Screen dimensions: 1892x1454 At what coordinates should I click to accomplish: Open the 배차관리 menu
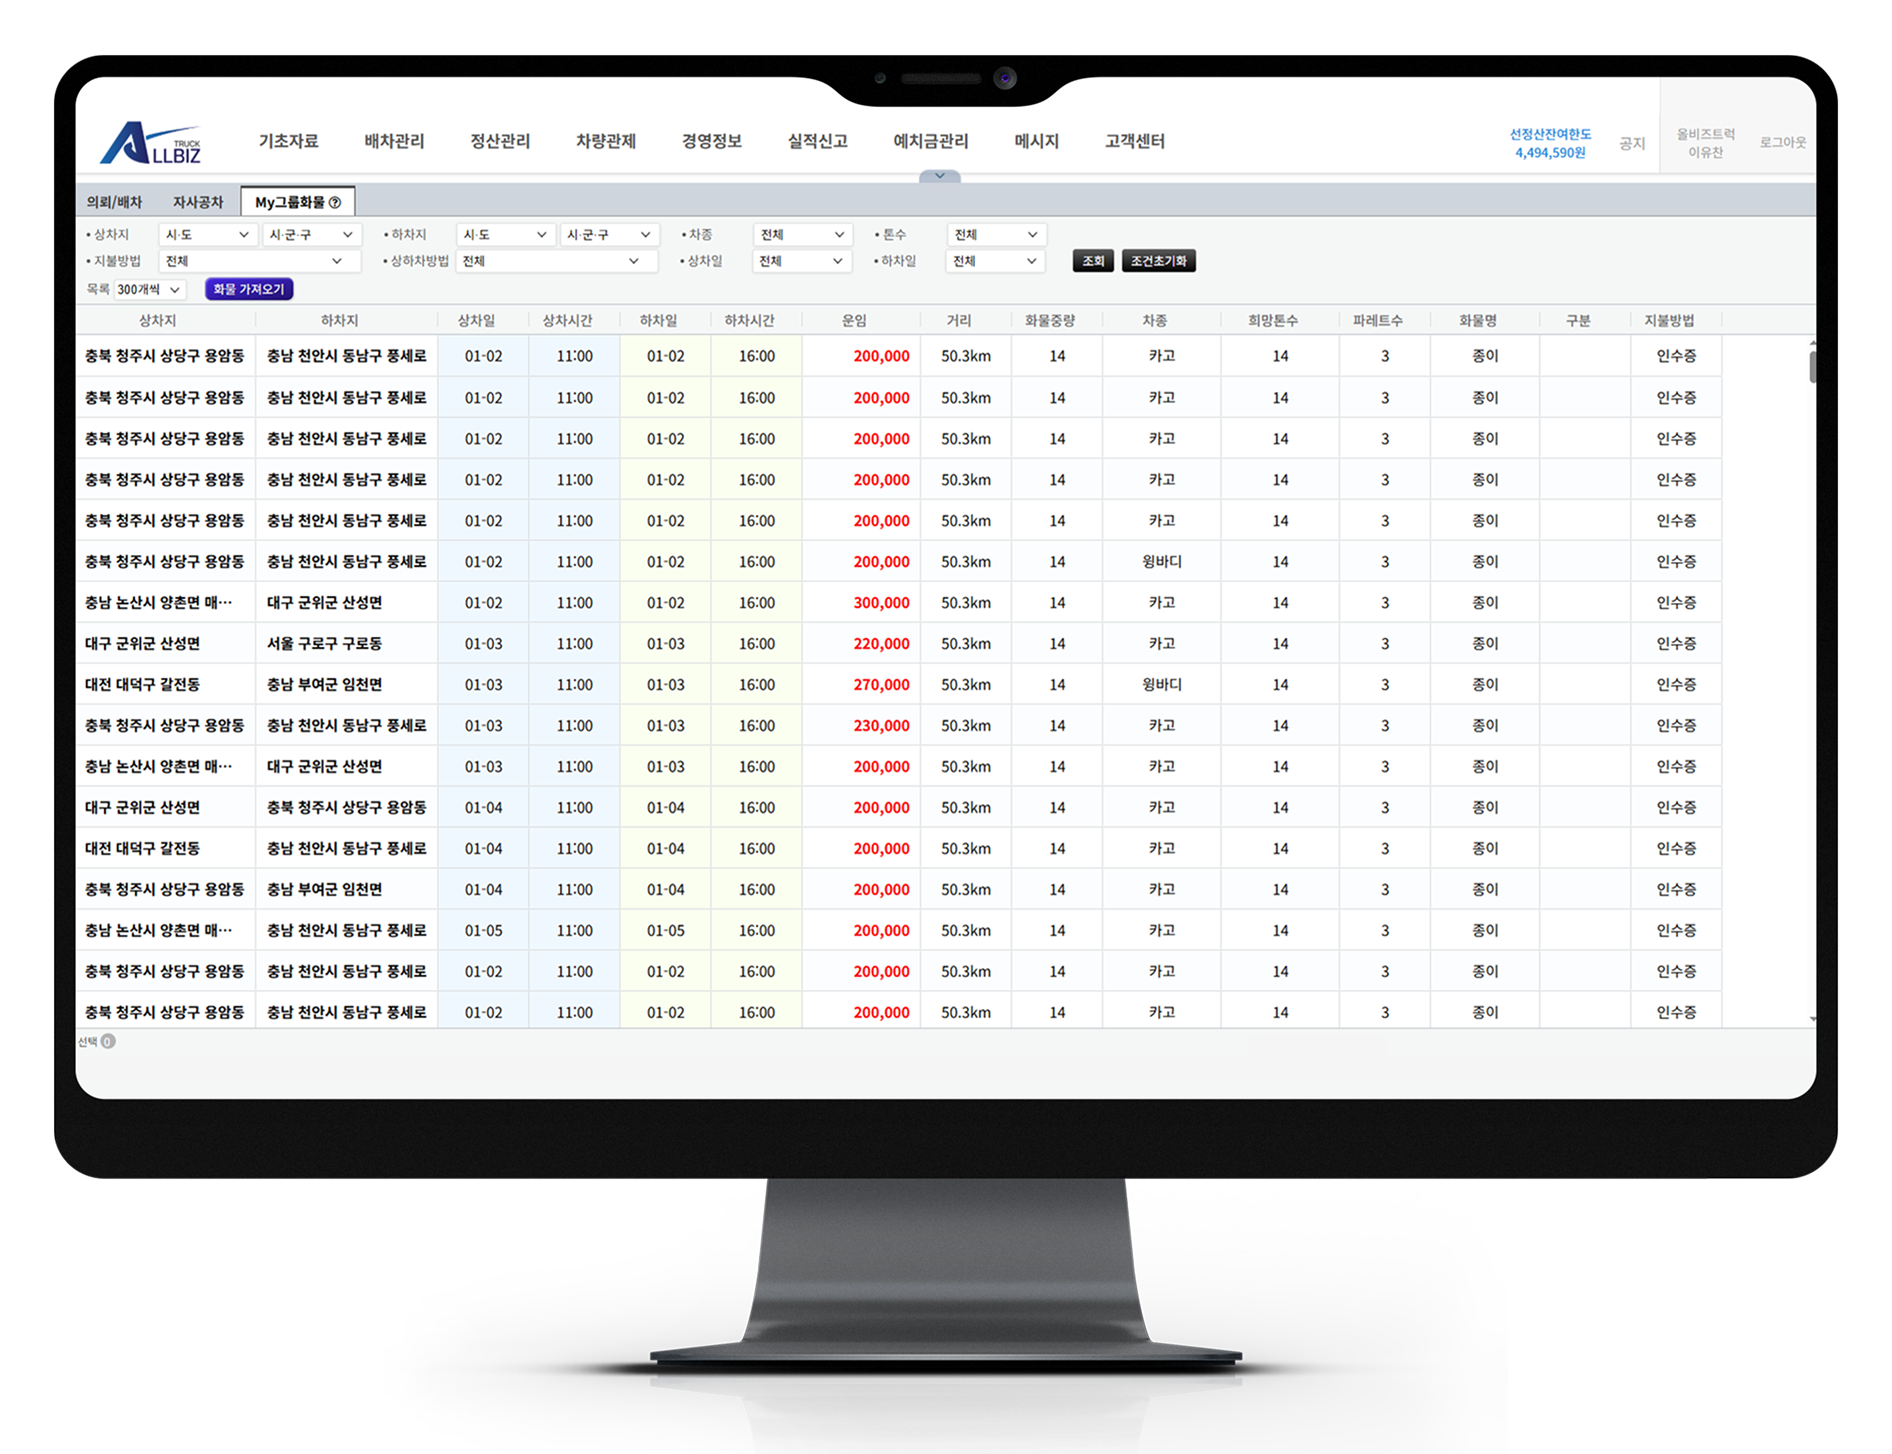(x=394, y=142)
